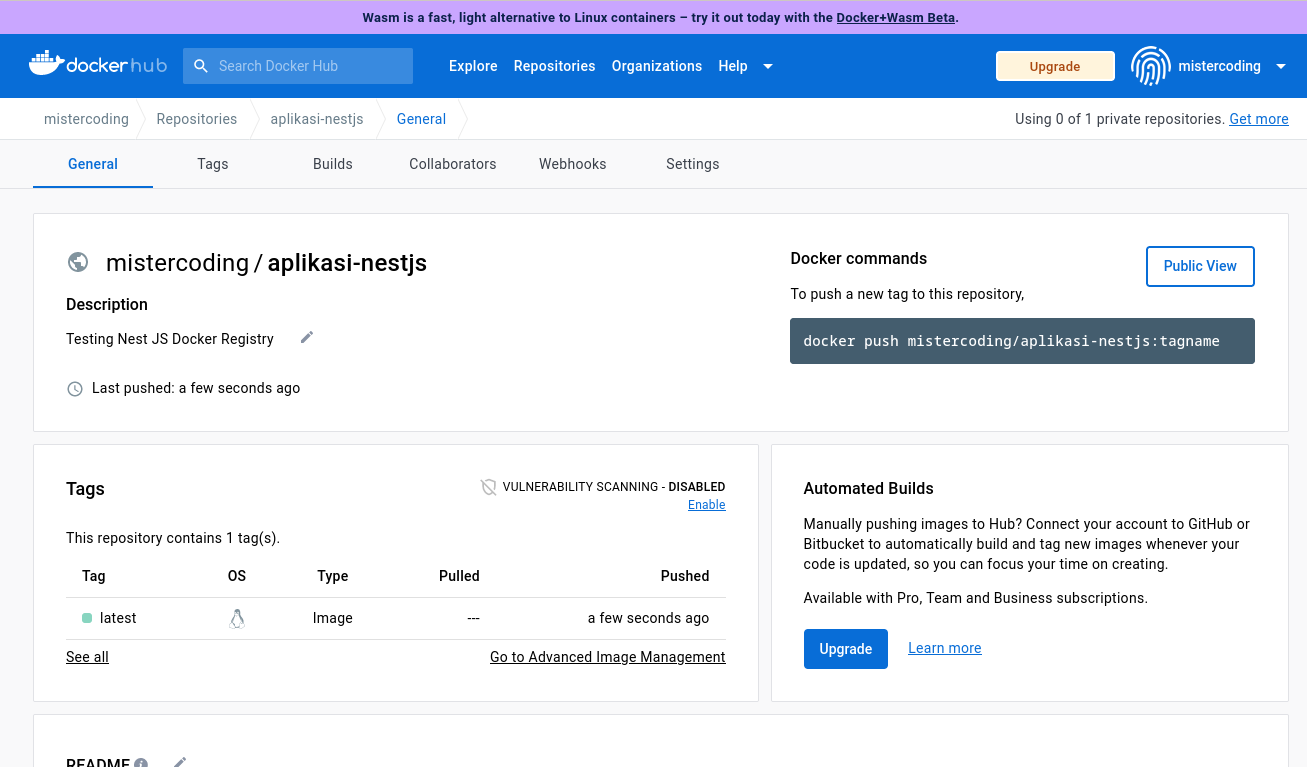Click the fingerprint avatar icon
This screenshot has width=1307, height=767.
[1150, 66]
